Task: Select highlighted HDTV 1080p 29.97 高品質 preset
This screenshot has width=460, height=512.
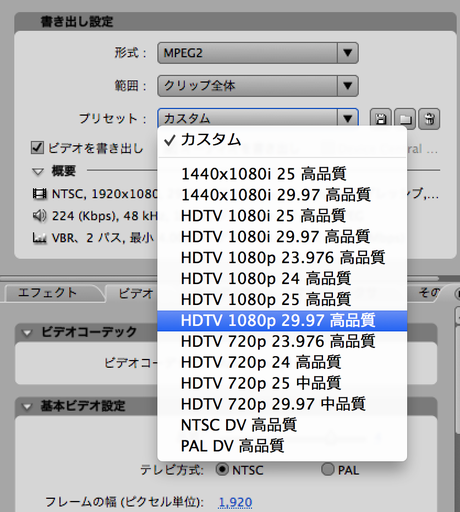Action: [x=282, y=321]
